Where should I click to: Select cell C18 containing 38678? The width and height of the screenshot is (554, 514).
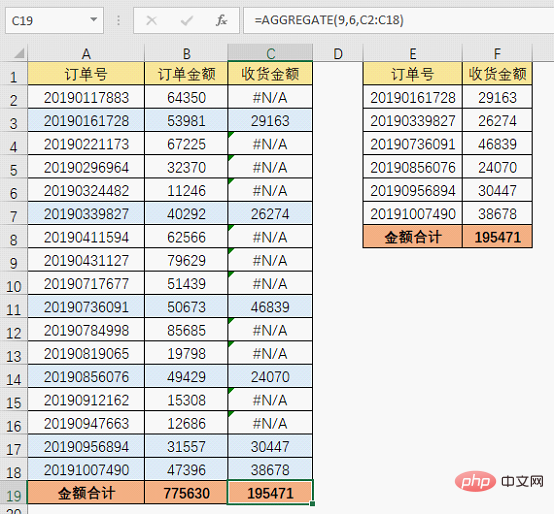pos(270,470)
